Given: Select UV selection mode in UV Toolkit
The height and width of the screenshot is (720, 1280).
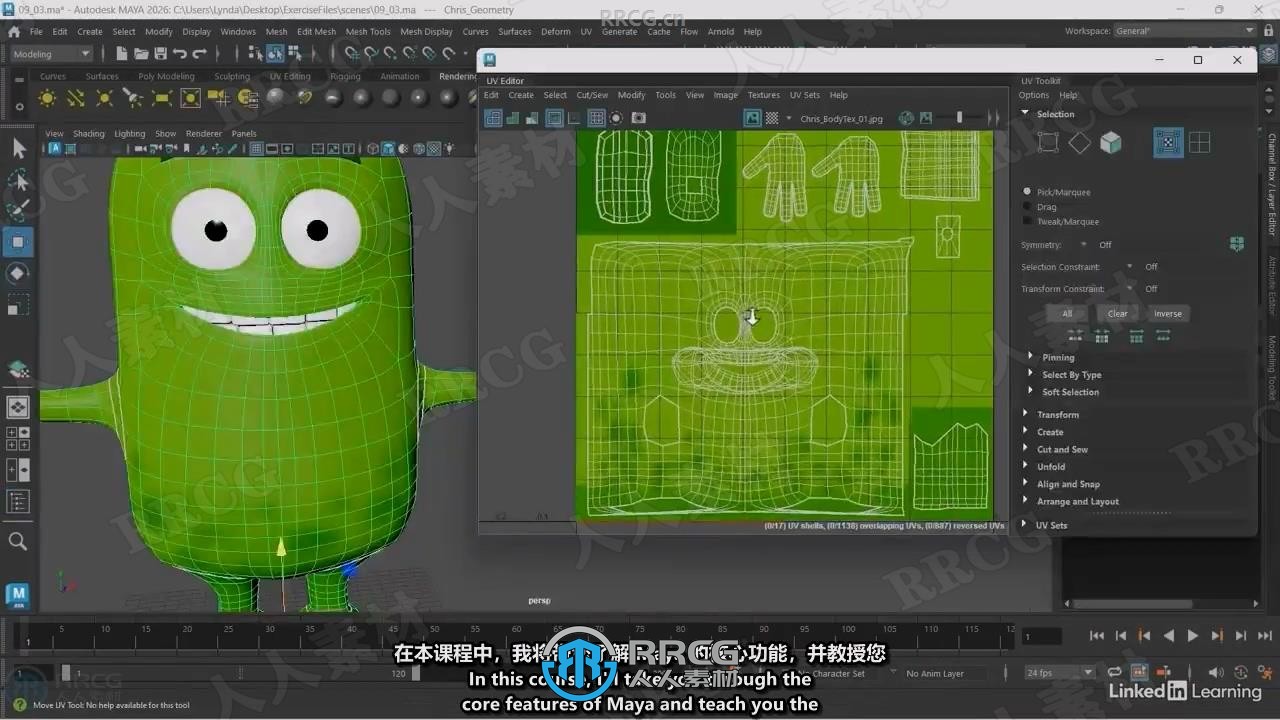Looking at the screenshot, I should (x=1167, y=143).
